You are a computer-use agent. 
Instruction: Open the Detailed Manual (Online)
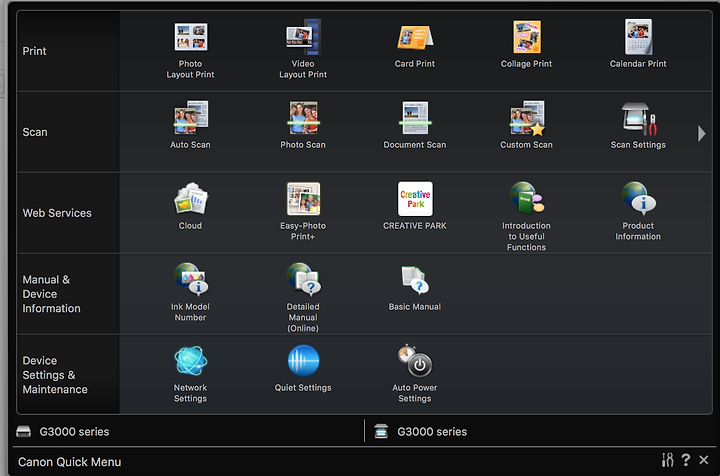point(303,297)
